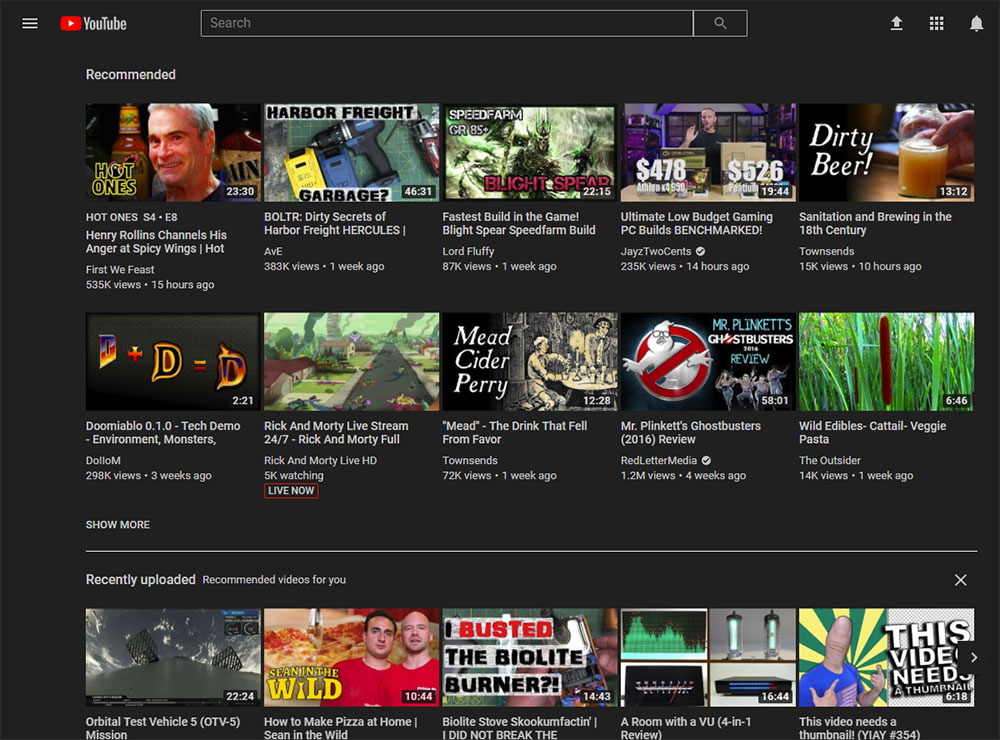Screen dimensions: 1000x740
Task: Visit Townsends channel under Sanitation and Brewing
Action: tap(827, 251)
